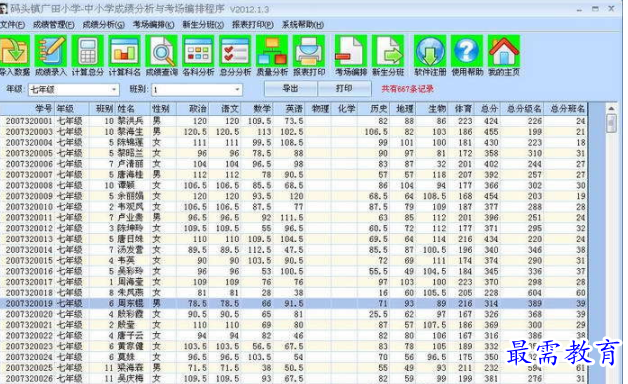Click the 英语 column header
This screenshot has width=628, height=384.
click(289, 109)
